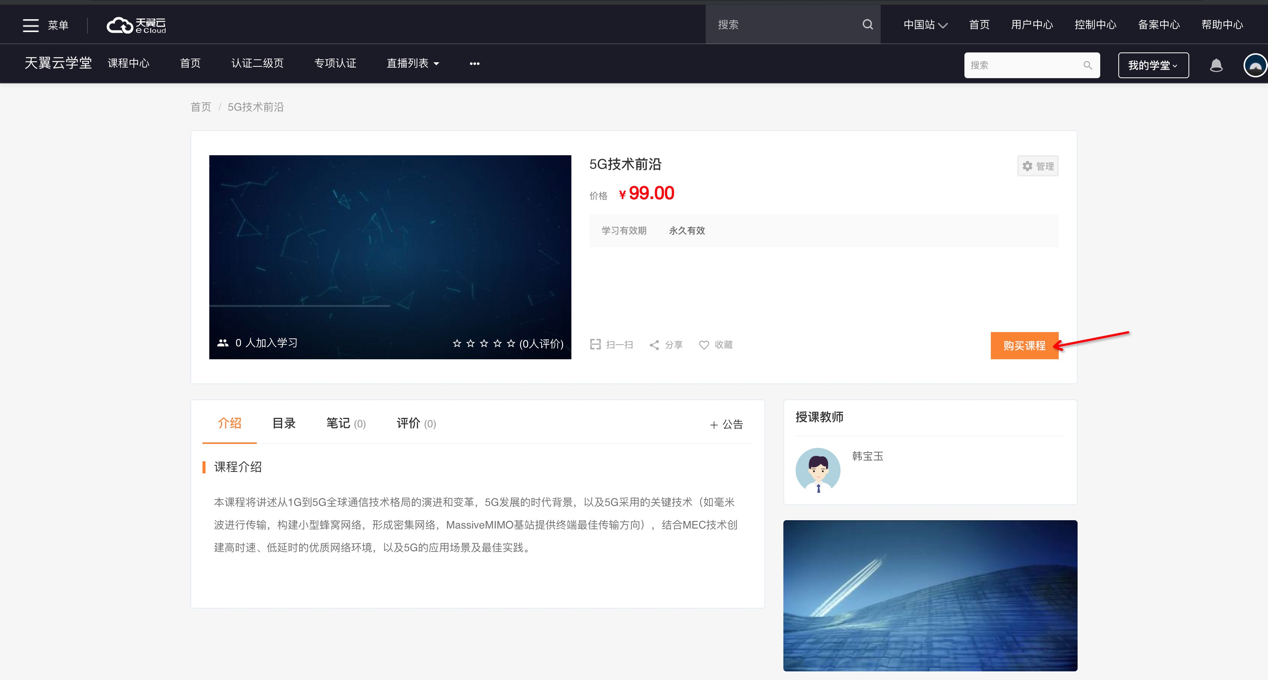Open the notification bell
1268x680 pixels.
click(1216, 65)
